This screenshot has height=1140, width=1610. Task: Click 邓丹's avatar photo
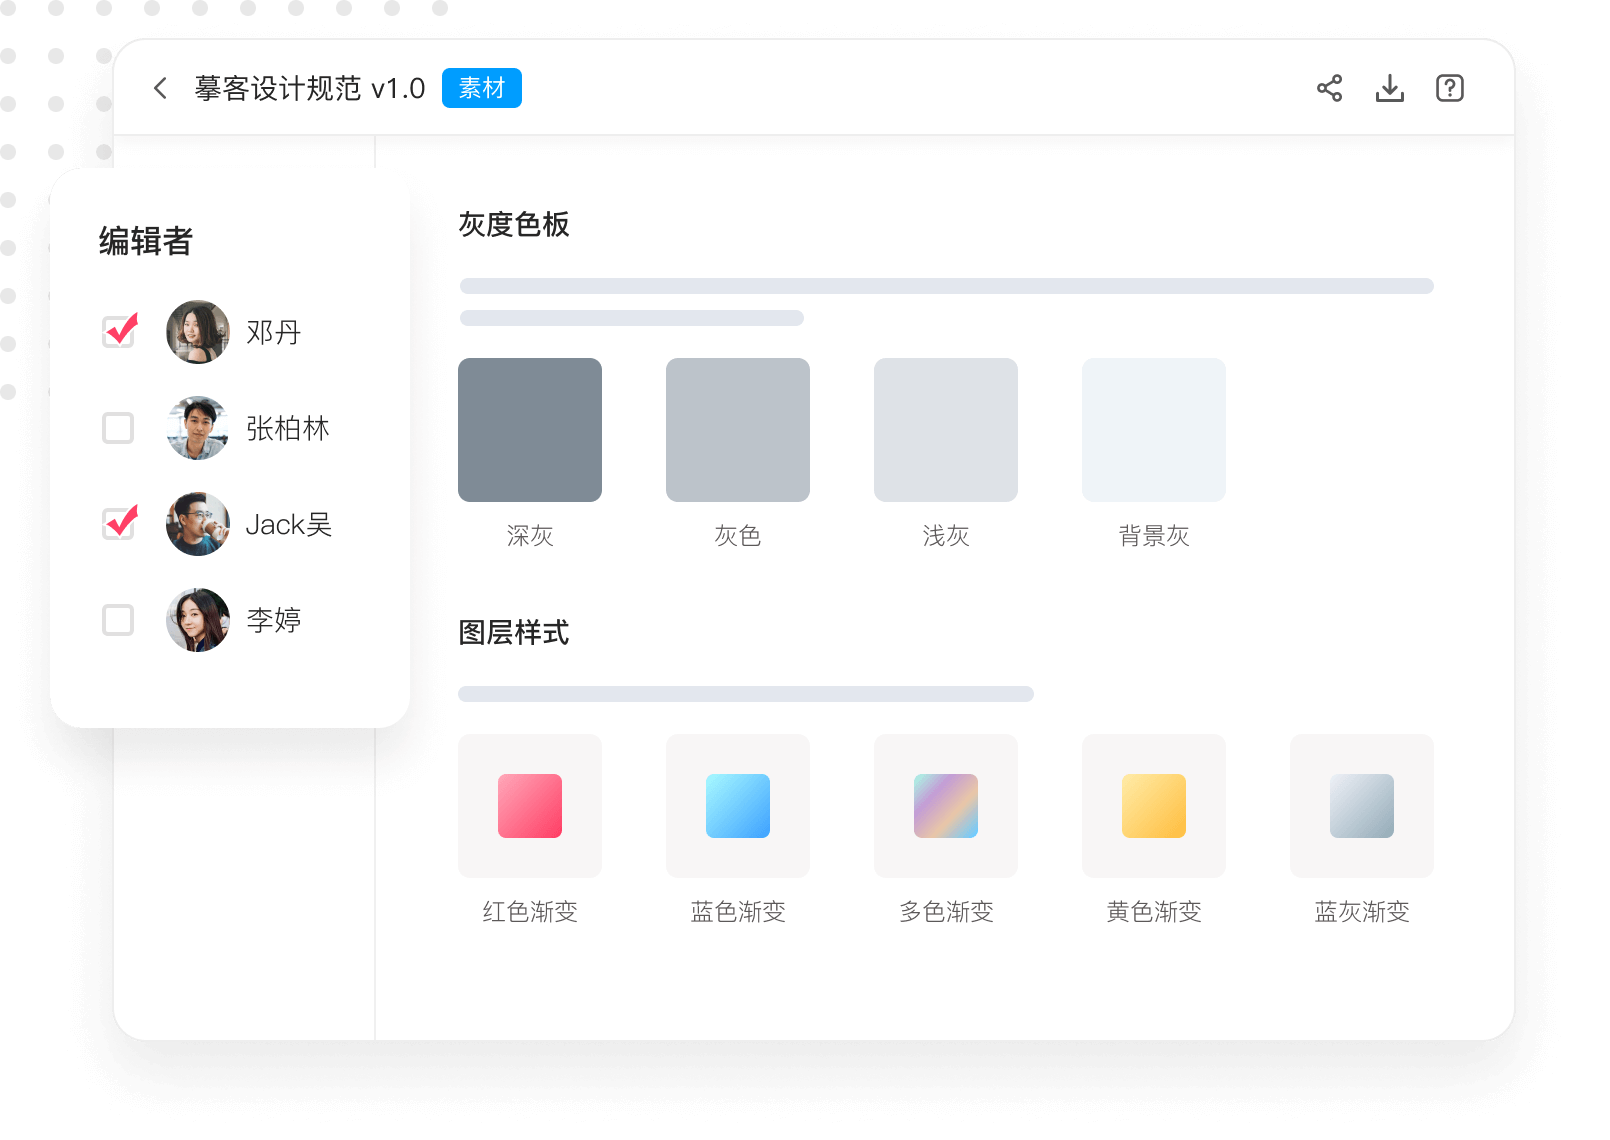(198, 332)
